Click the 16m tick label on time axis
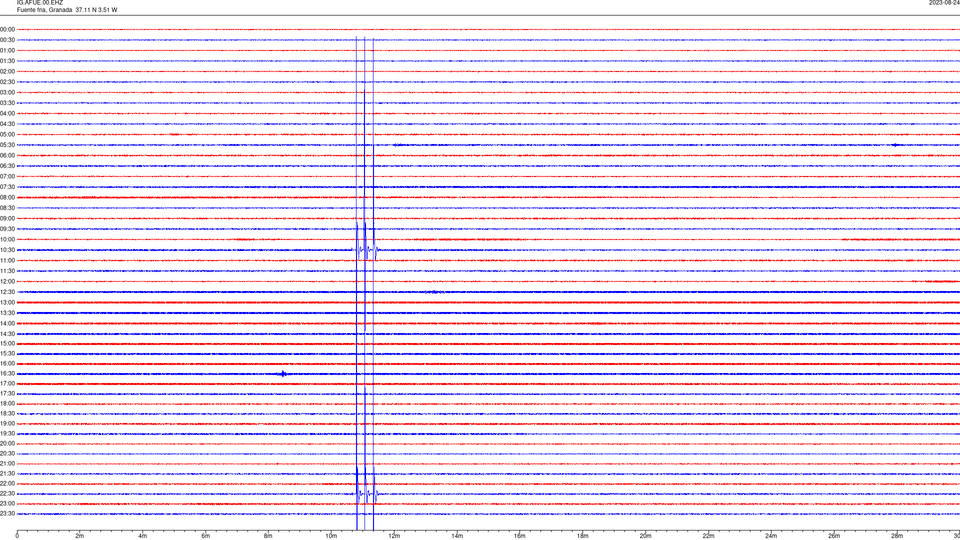Image resolution: width=960 pixels, height=540 pixels. [520, 536]
